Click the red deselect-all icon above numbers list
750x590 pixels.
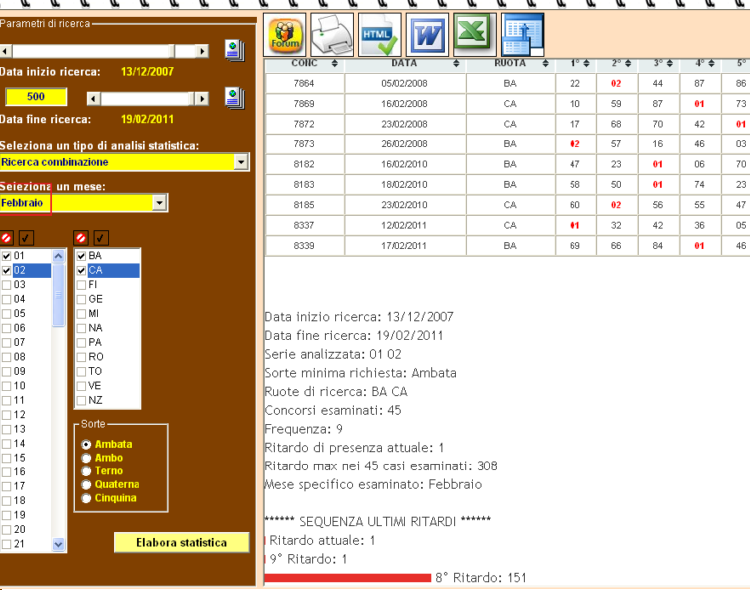[7, 238]
